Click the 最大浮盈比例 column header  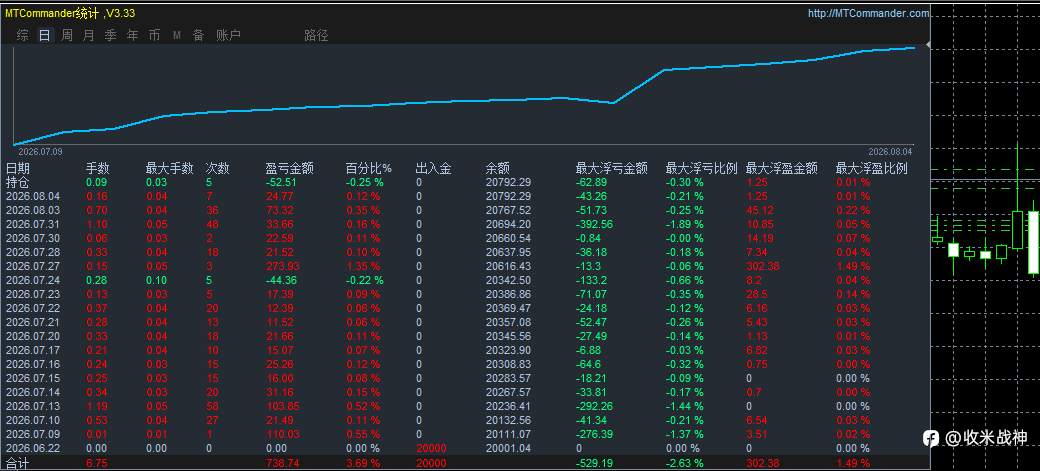tap(872, 169)
